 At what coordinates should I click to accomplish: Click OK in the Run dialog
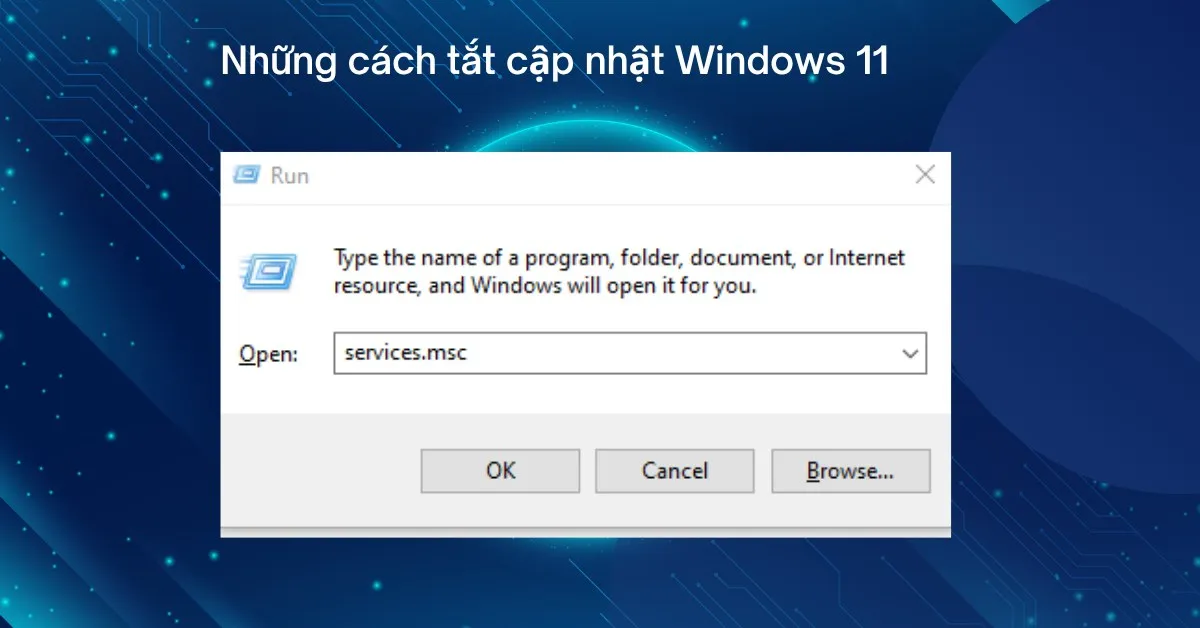[x=500, y=471]
